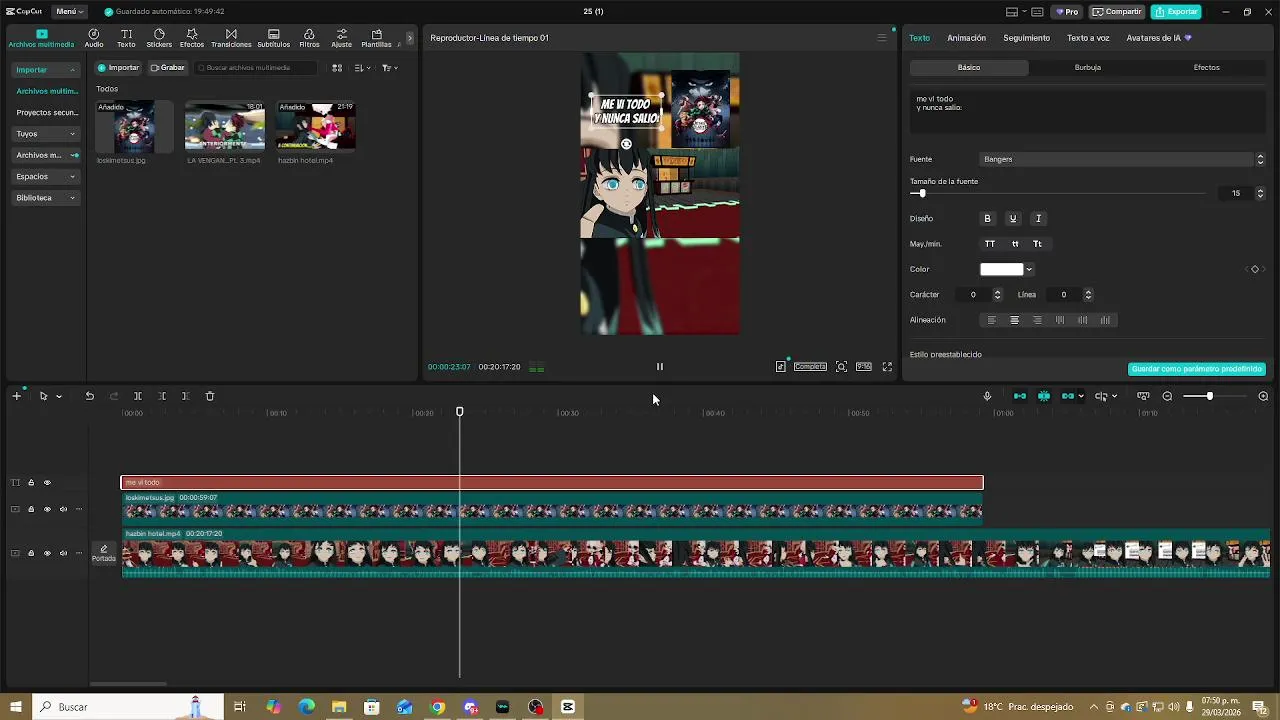Apply italic text style

1038,218
